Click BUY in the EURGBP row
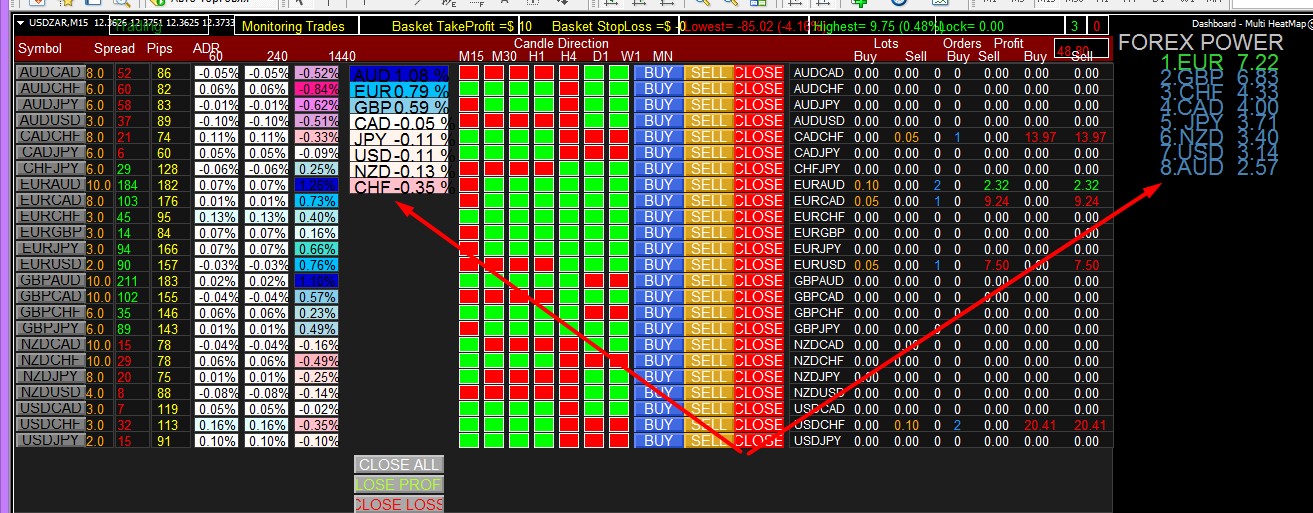 (658, 233)
